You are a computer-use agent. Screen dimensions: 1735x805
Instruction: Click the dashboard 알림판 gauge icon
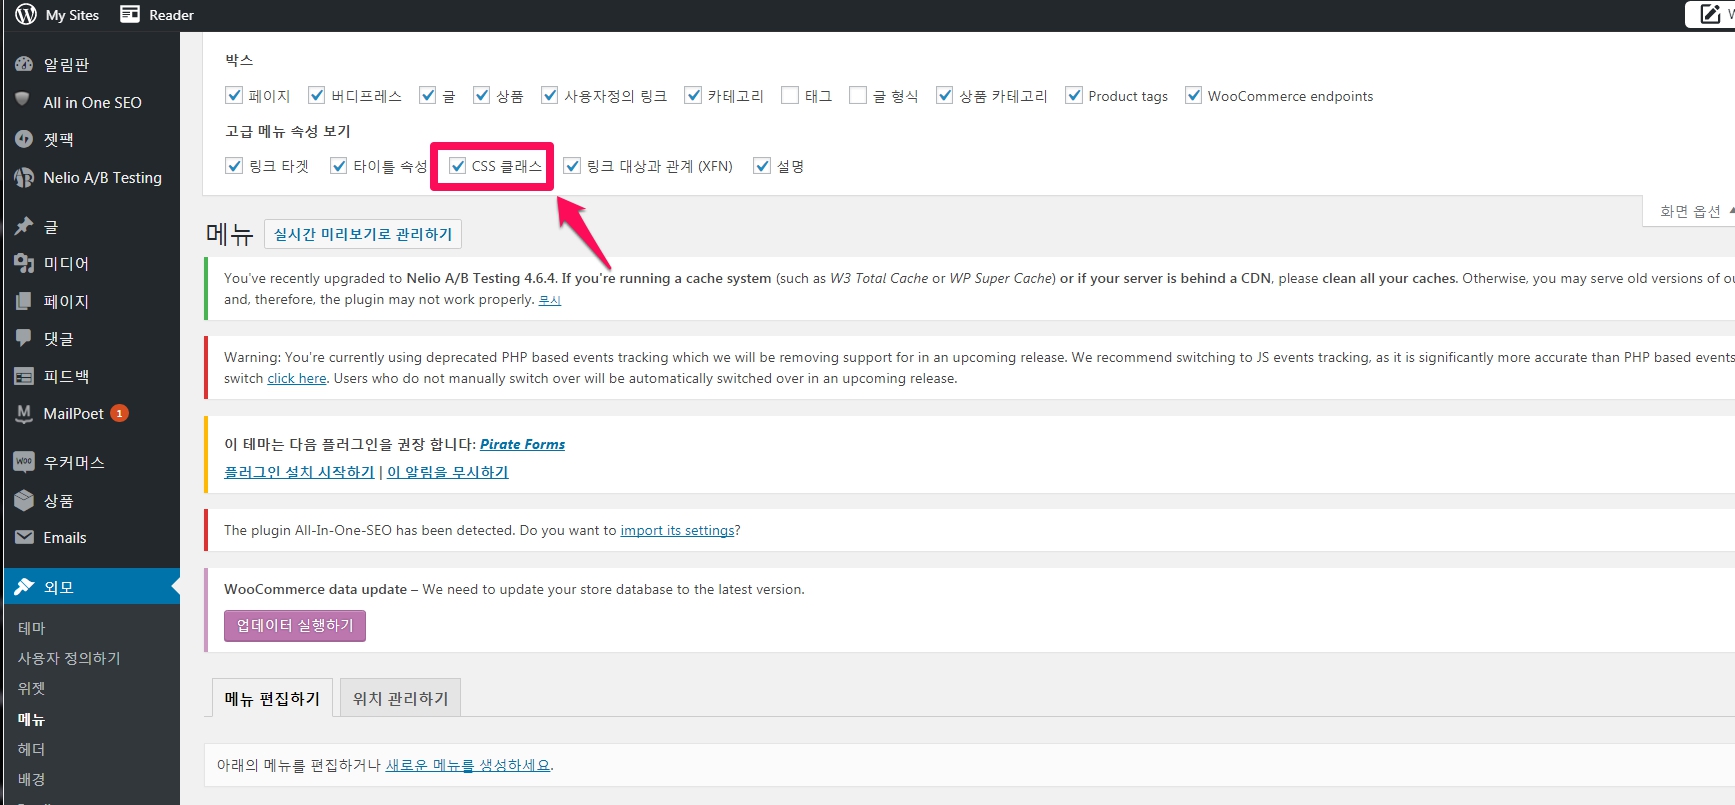point(24,64)
